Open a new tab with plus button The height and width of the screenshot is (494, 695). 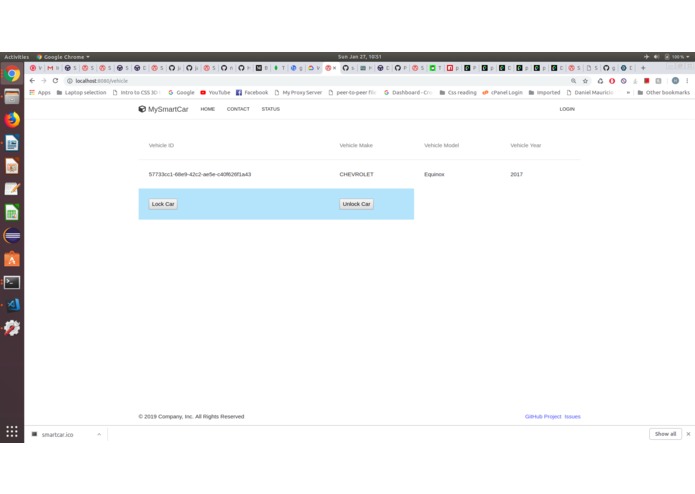pyautogui.click(x=643, y=68)
